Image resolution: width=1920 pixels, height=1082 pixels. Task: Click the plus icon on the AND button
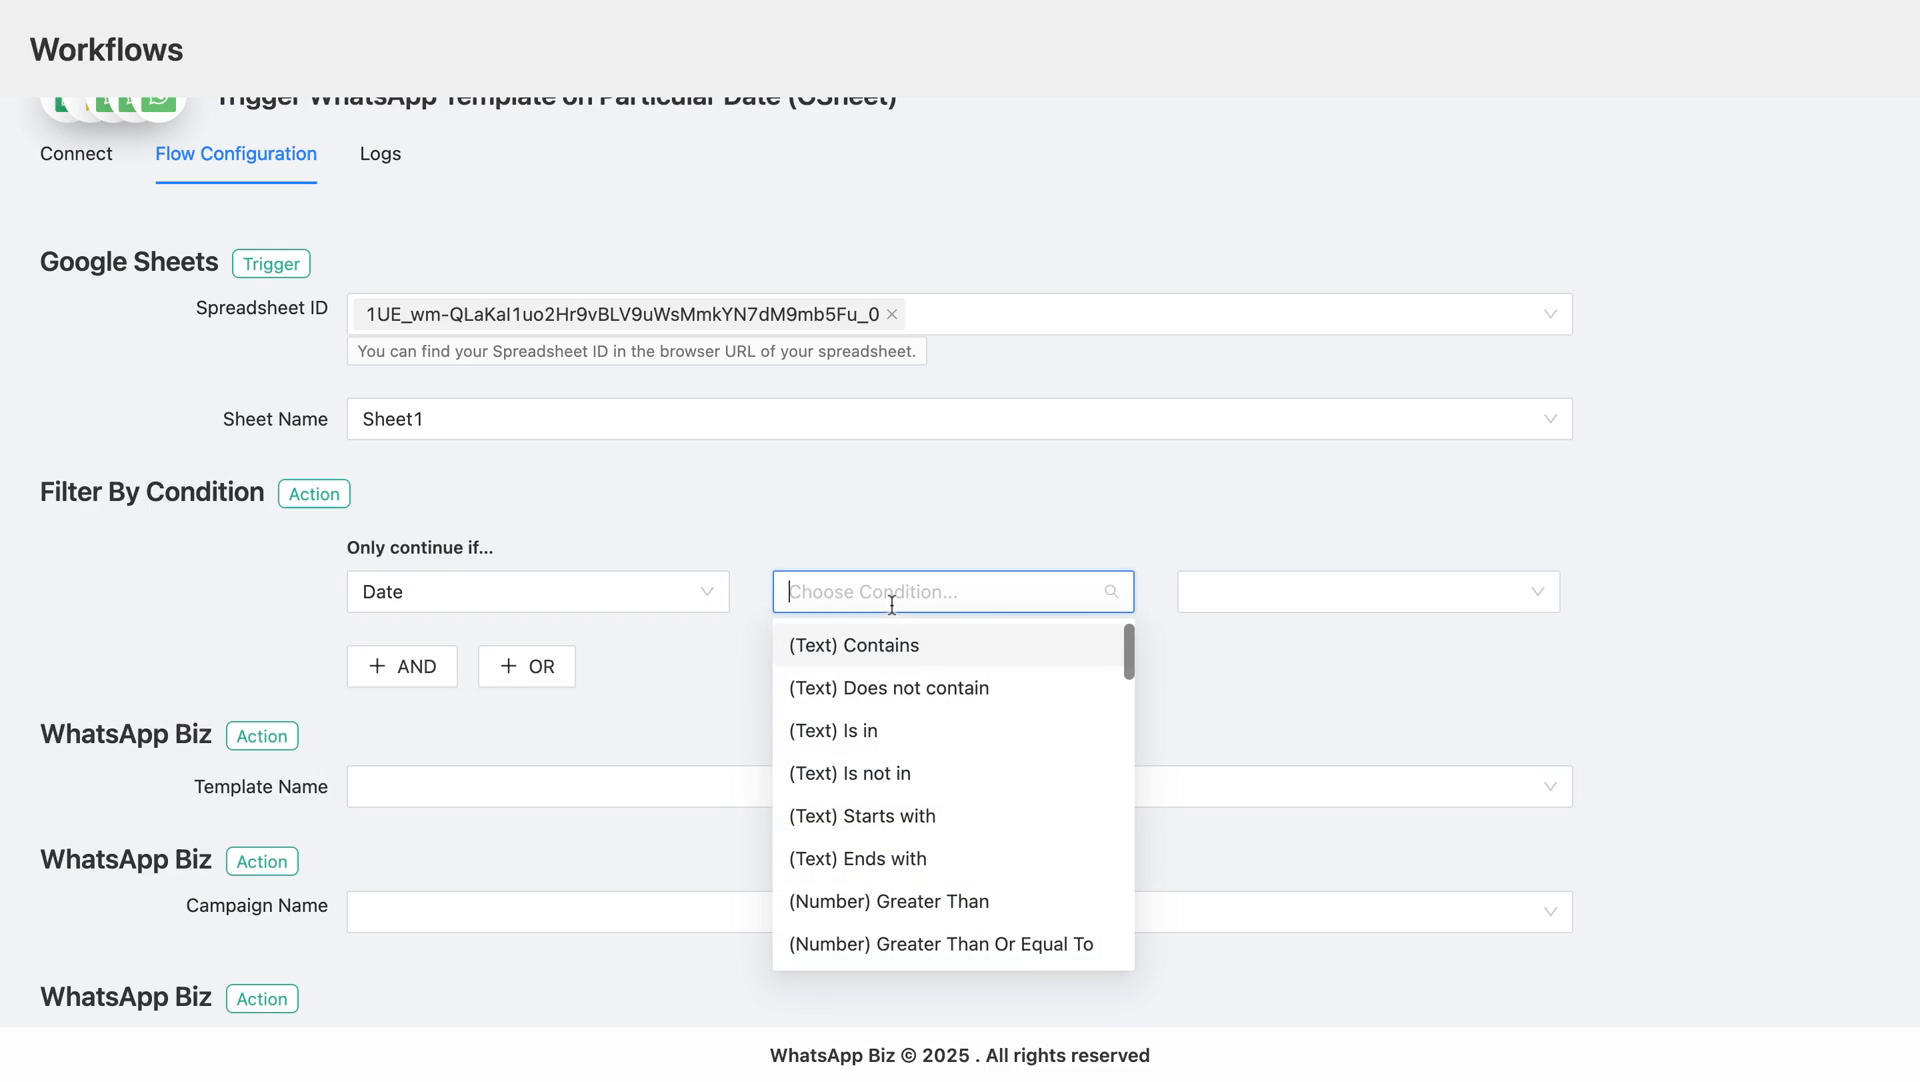point(377,666)
